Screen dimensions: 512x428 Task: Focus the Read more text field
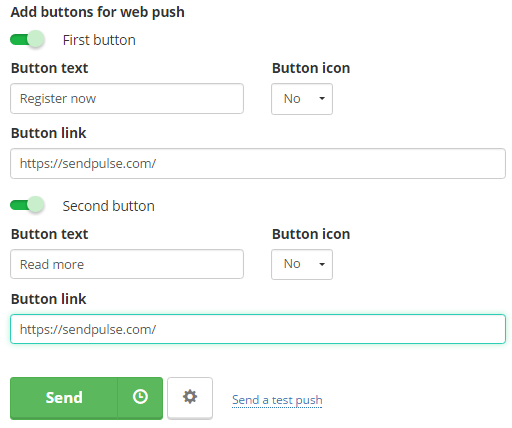[127, 264]
